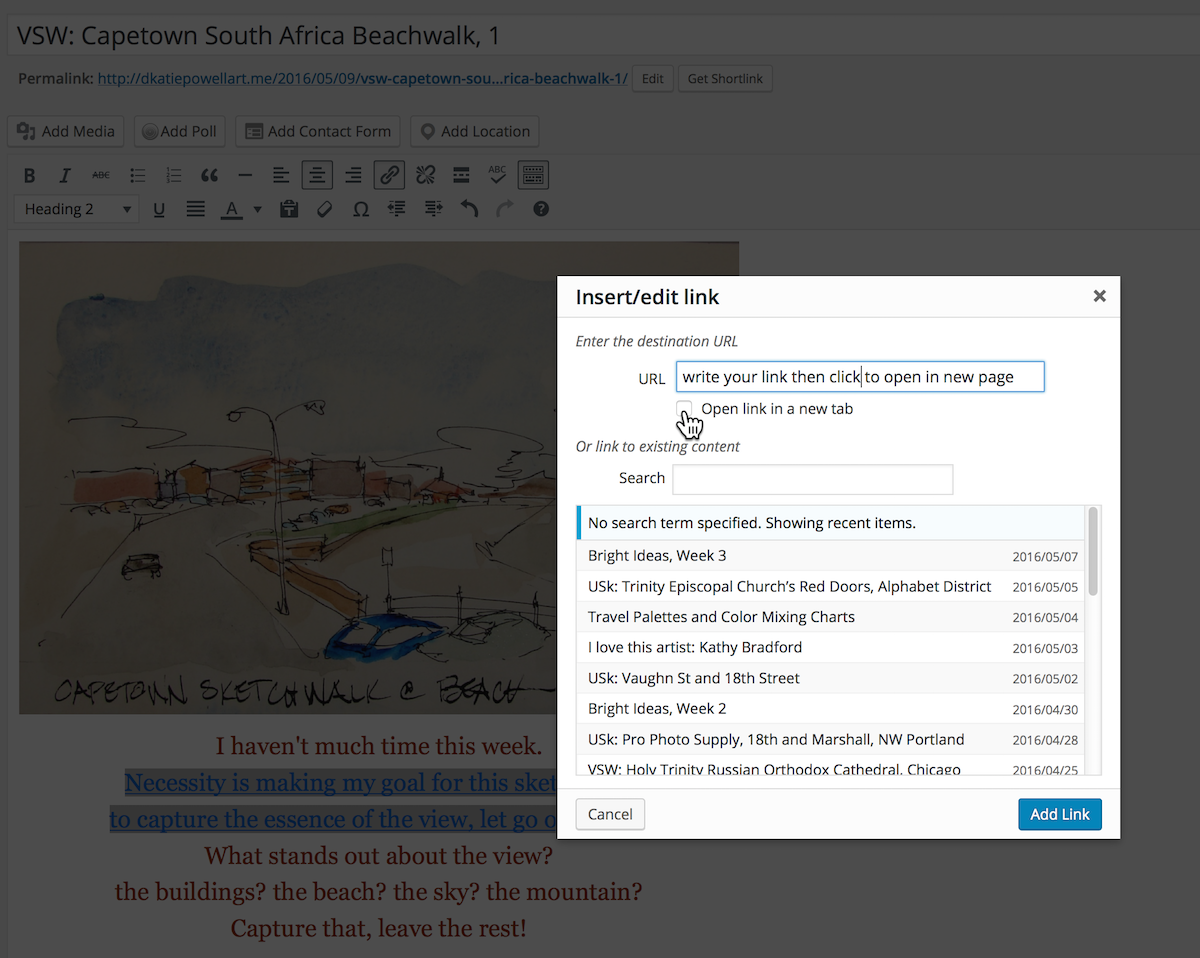Click the recent items list scrollbar

pos(1093,552)
